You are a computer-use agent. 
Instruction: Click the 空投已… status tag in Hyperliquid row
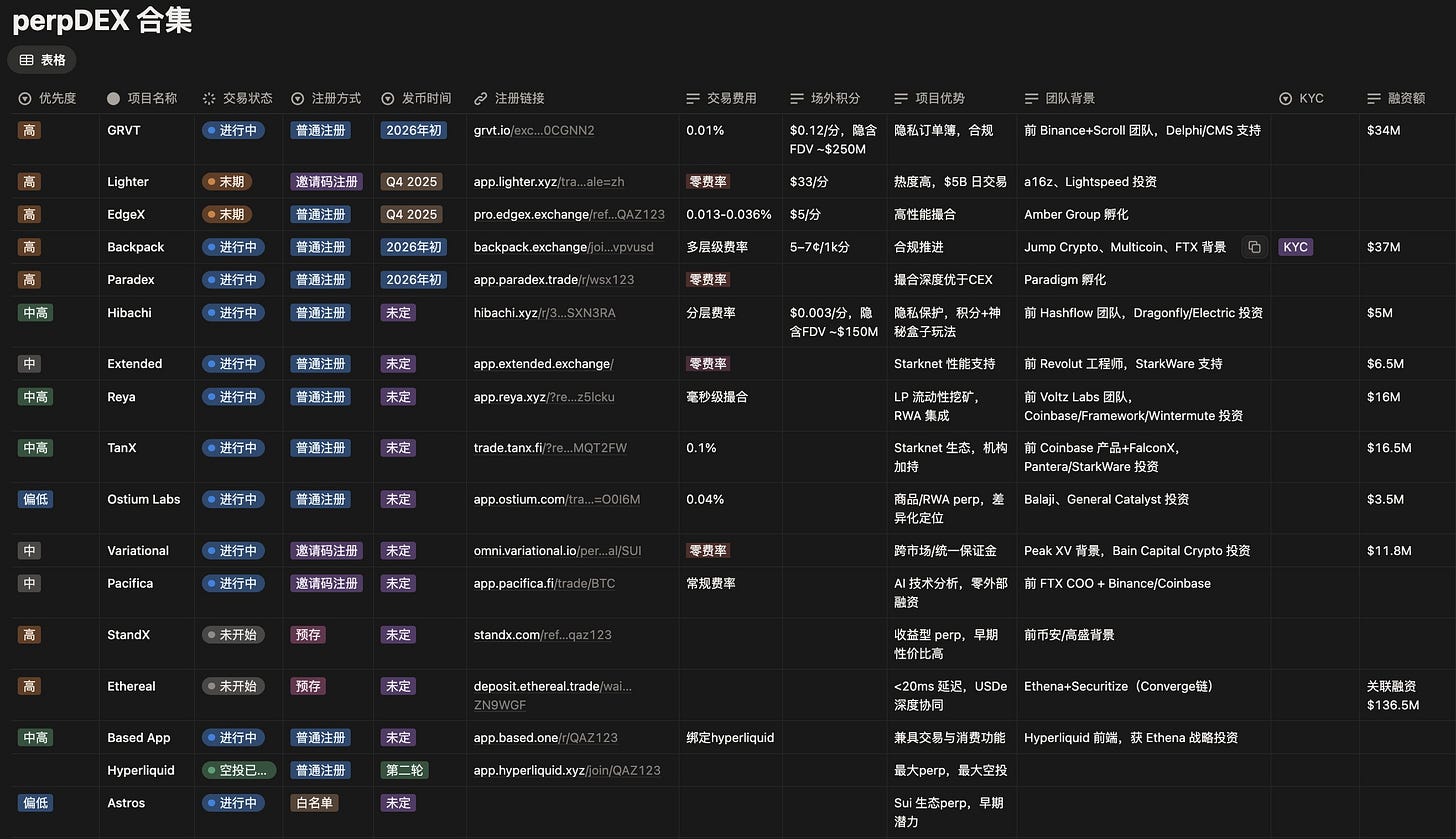tap(239, 770)
